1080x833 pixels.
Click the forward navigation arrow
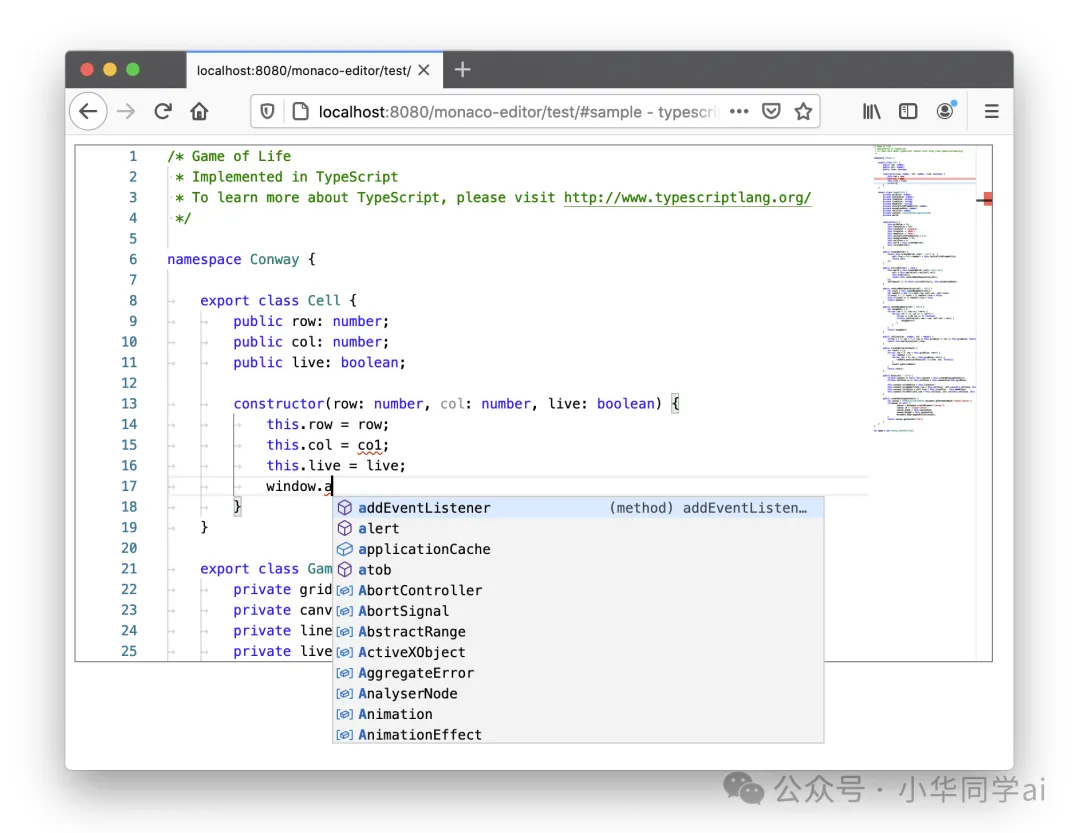(x=126, y=111)
